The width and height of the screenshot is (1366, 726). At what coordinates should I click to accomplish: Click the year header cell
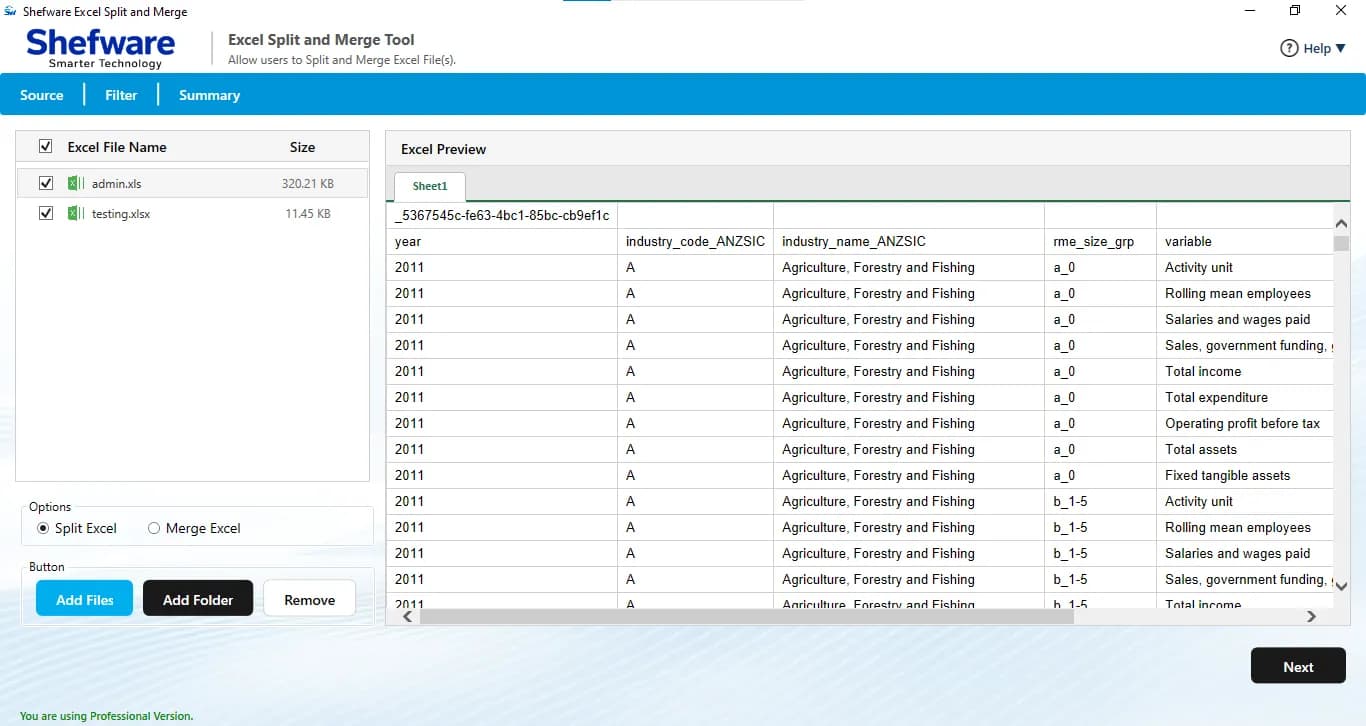pos(502,241)
